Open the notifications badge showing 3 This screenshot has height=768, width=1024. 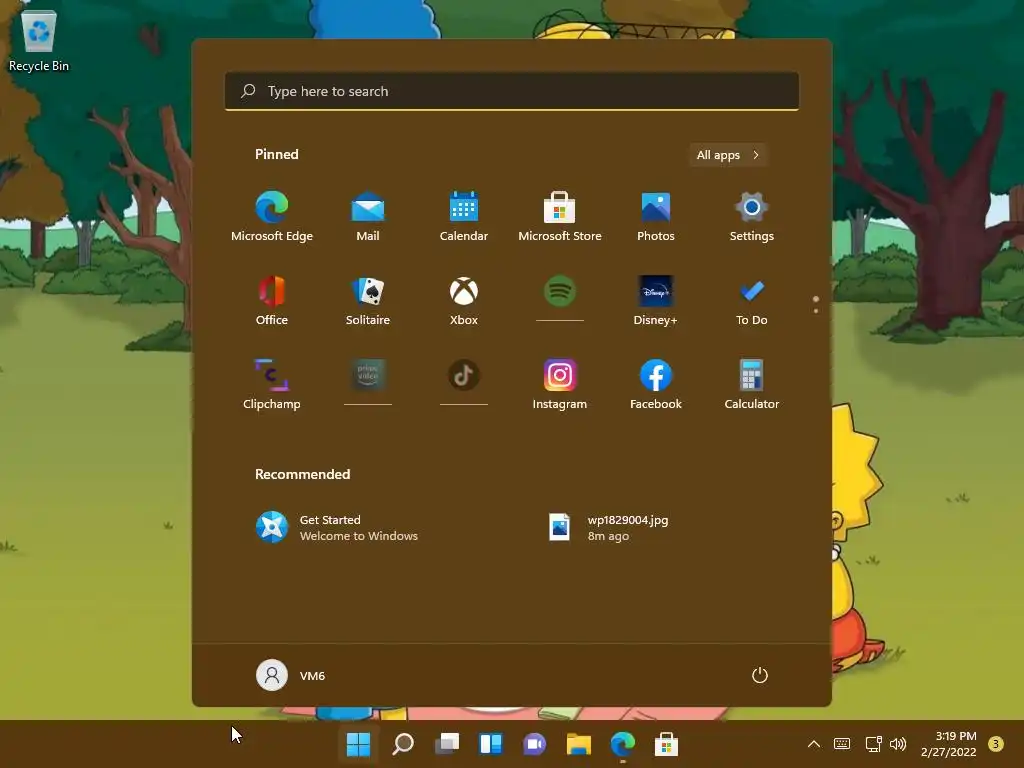click(x=995, y=744)
